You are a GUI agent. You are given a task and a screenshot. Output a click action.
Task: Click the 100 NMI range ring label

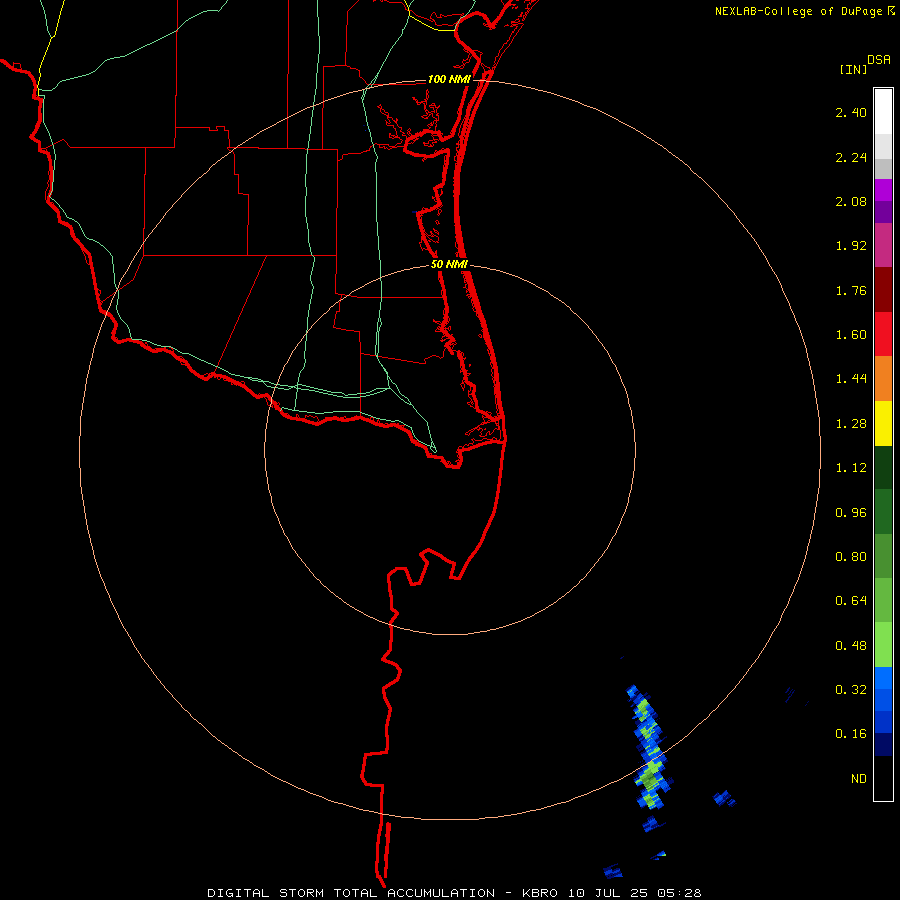coord(449,79)
